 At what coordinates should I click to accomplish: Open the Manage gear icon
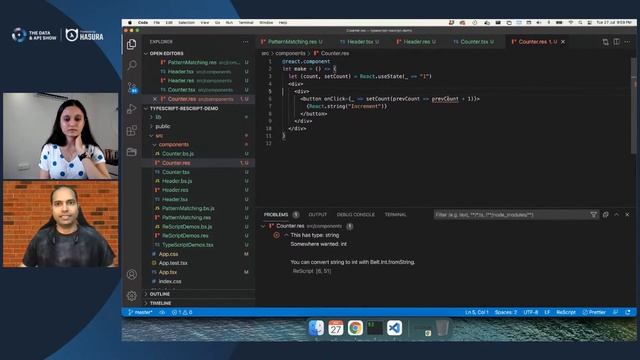click(131, 296)
